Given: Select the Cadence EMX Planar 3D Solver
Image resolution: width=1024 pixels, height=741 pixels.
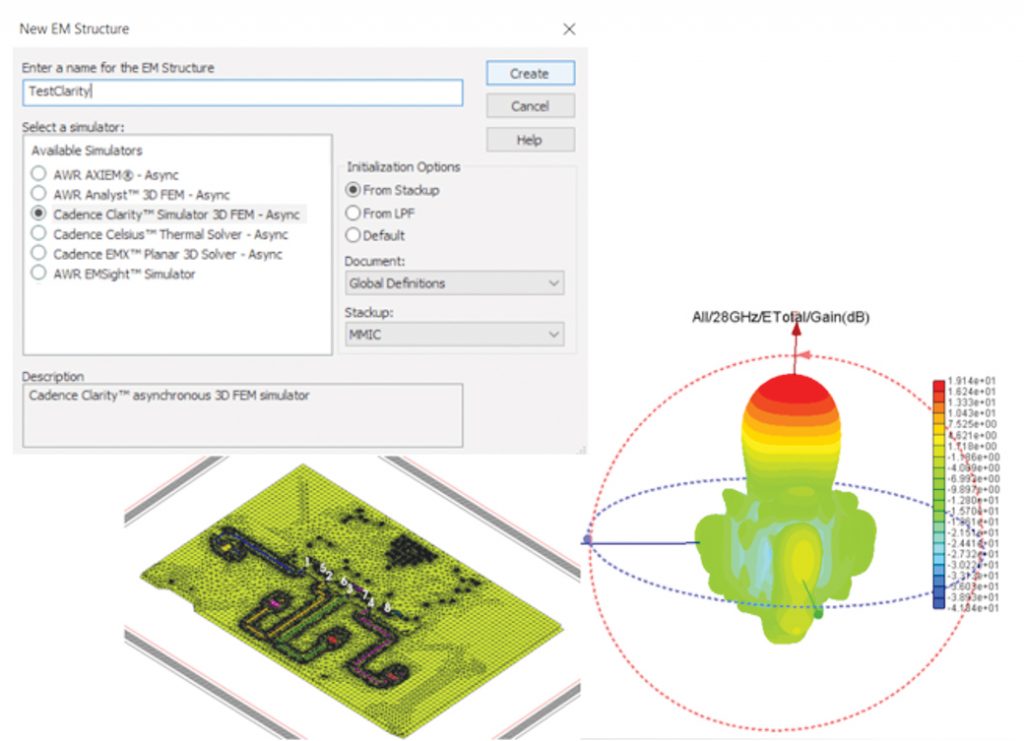Looking at the screenshot, I should [x=40, y=253].
